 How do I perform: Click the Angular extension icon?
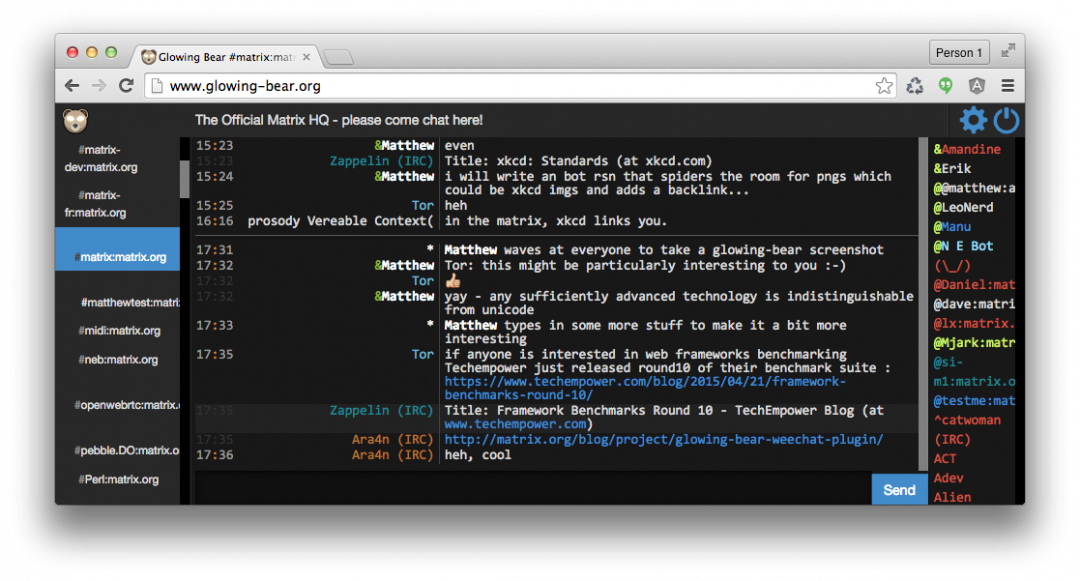[977, 86]
